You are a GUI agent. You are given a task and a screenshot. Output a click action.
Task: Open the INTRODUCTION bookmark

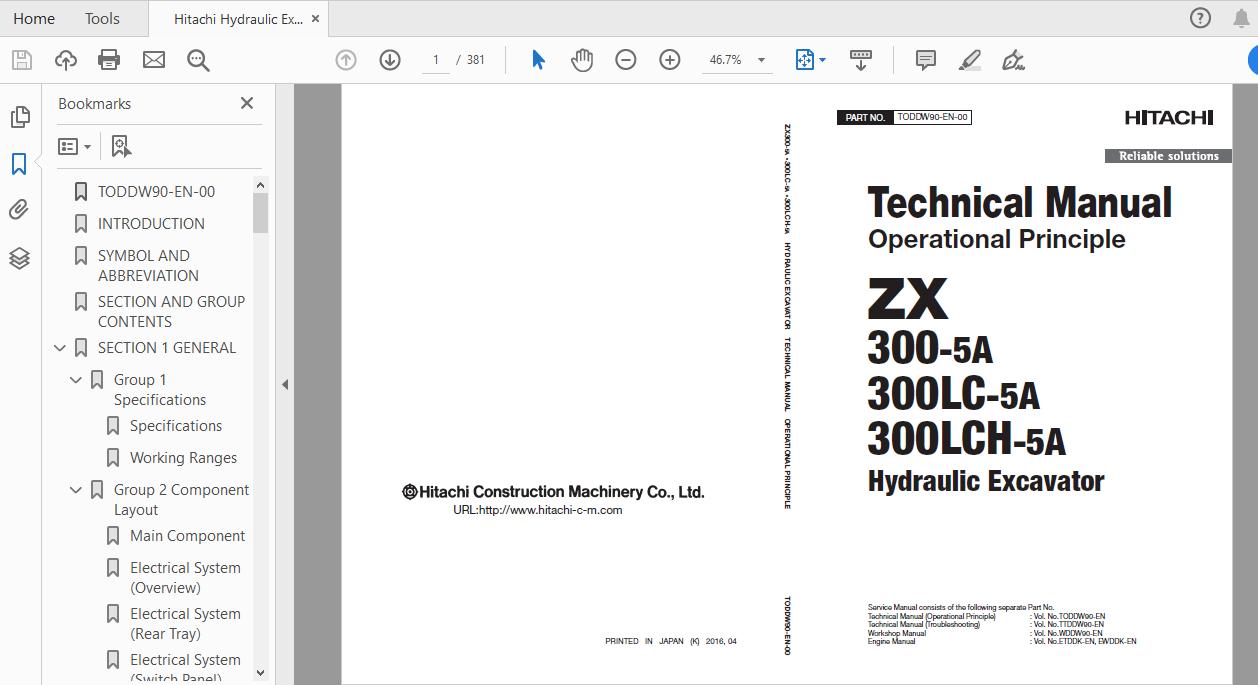(x=151, y=224)
